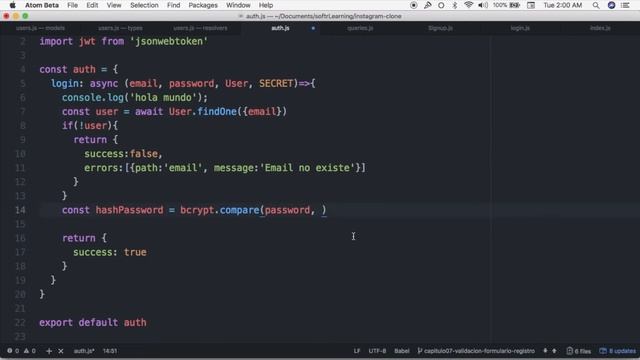Change the LF line ending selector
This screenshot has height=360, width=640.
(x=357, y=351)
